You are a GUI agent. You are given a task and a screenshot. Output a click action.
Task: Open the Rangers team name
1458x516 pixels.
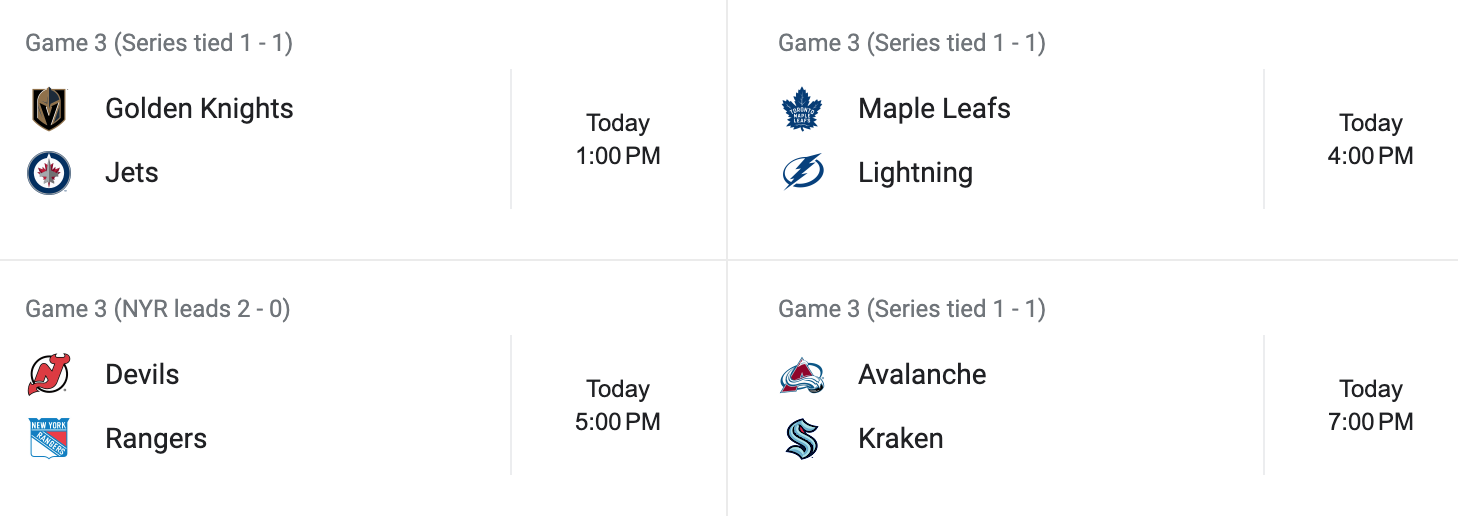[156, 439]
